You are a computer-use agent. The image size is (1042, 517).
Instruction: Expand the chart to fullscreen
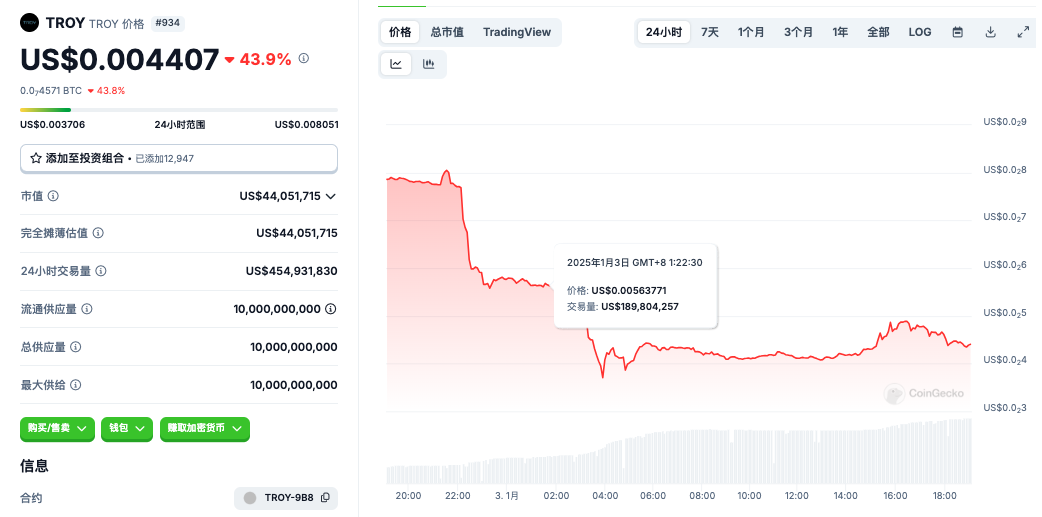tap(1023, 32)
